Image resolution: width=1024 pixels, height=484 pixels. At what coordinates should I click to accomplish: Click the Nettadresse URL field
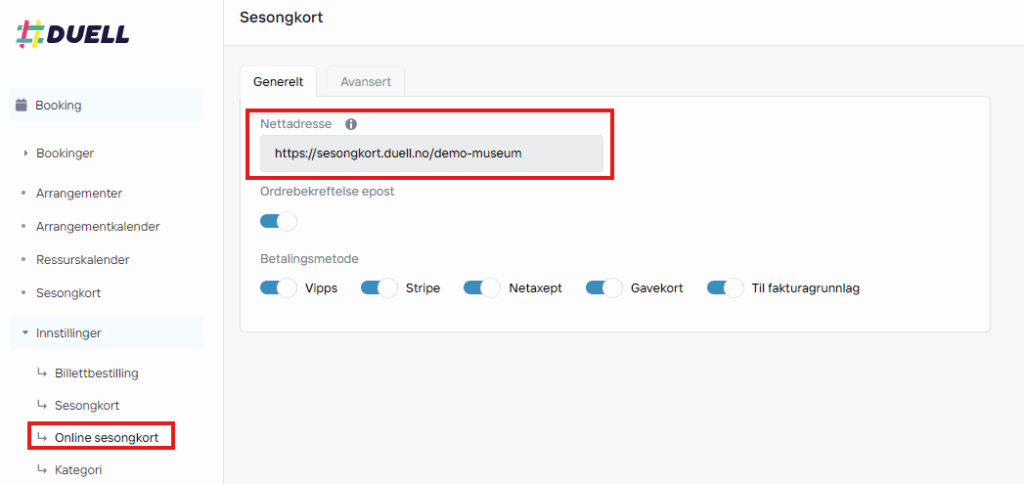click(432, 153)
